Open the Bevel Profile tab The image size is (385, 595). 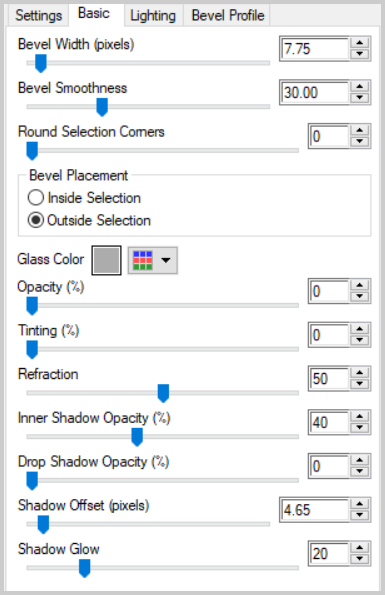coord(228,16)
